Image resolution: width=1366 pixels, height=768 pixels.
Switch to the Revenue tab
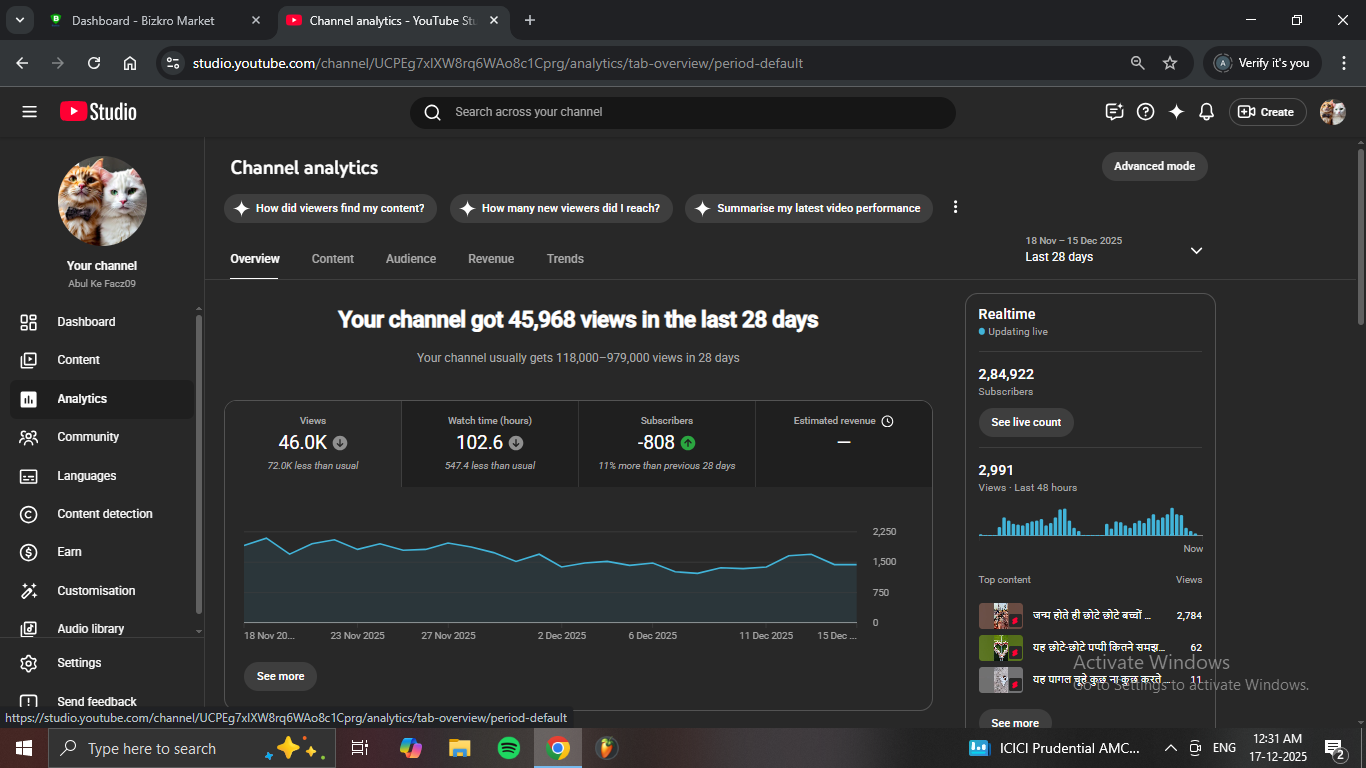[x=491, y=259]
